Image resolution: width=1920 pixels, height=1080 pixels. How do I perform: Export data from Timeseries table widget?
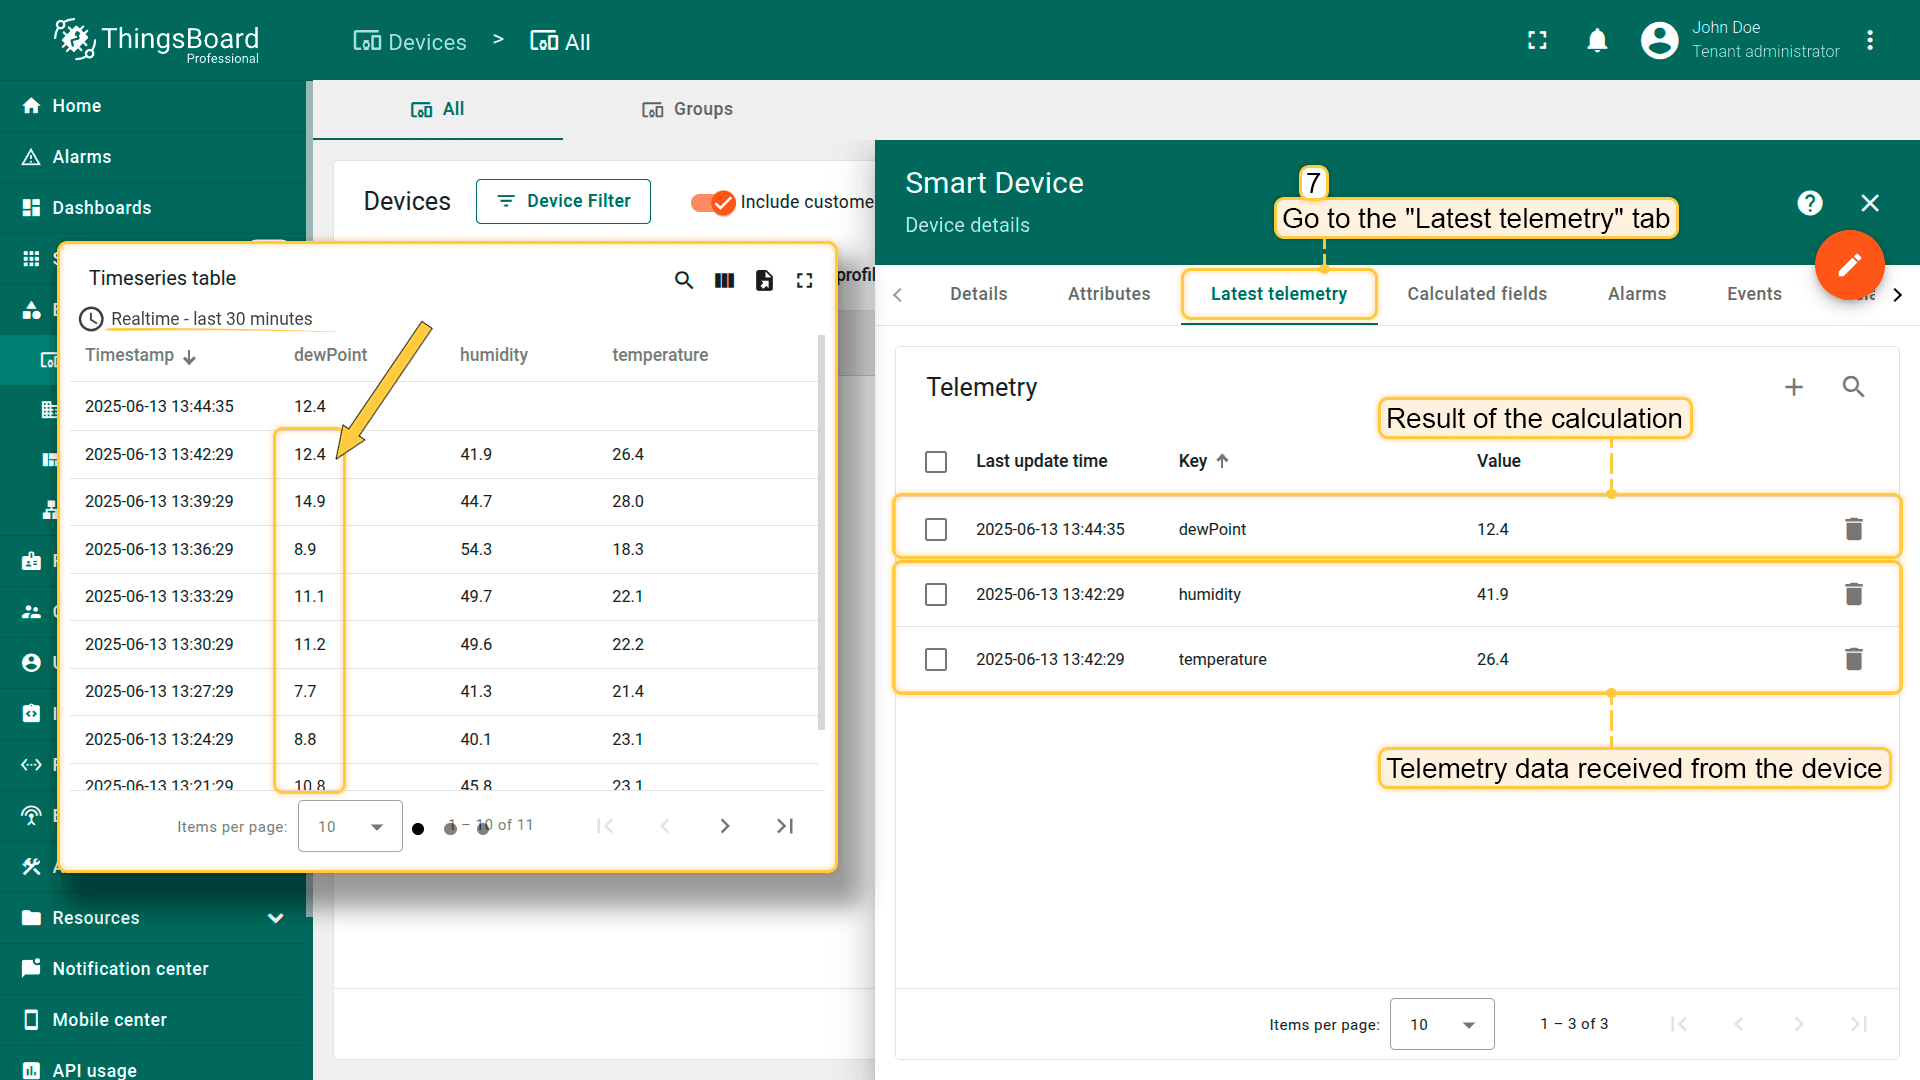click(764, 280)
